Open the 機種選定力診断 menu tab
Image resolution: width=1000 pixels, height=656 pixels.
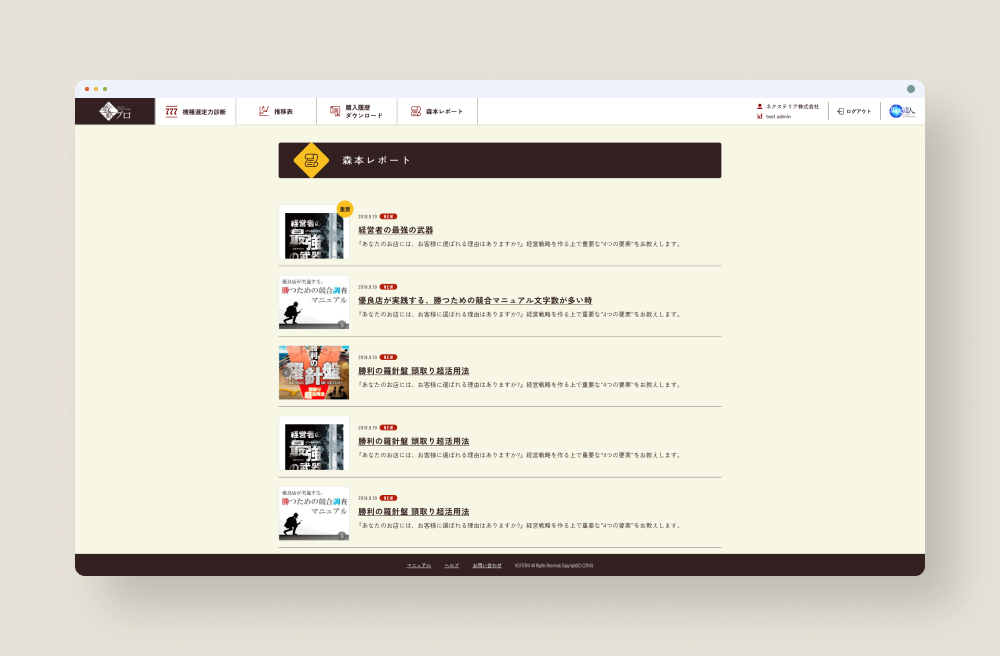tap(204, 112)
